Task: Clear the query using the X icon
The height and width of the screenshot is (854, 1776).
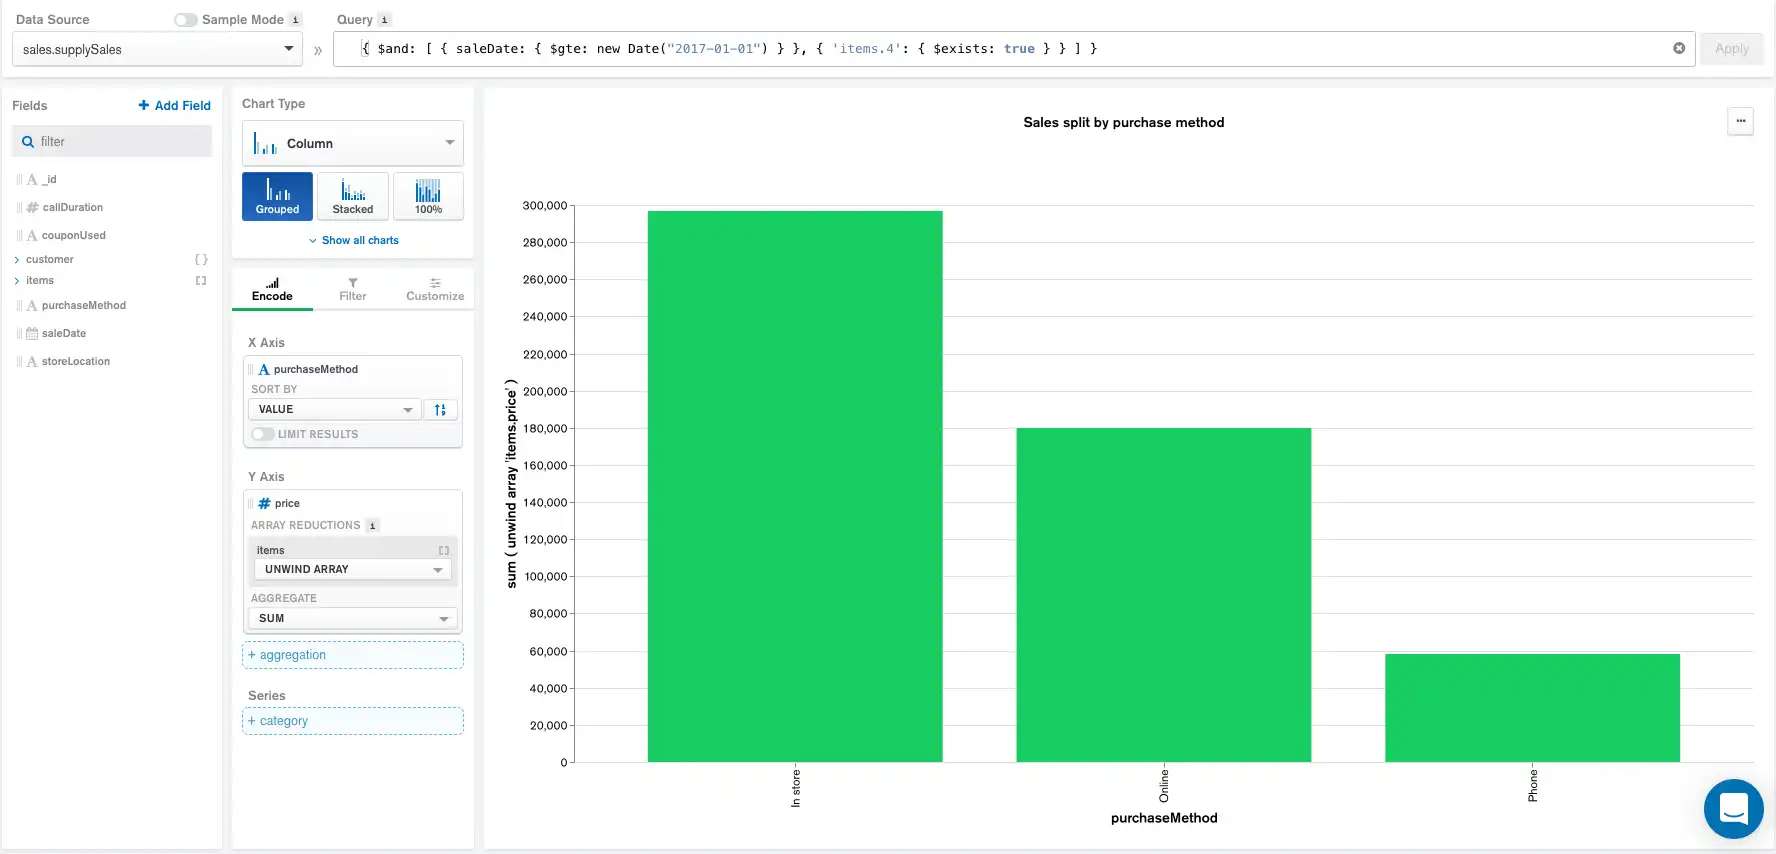Action: [1679, 48]
